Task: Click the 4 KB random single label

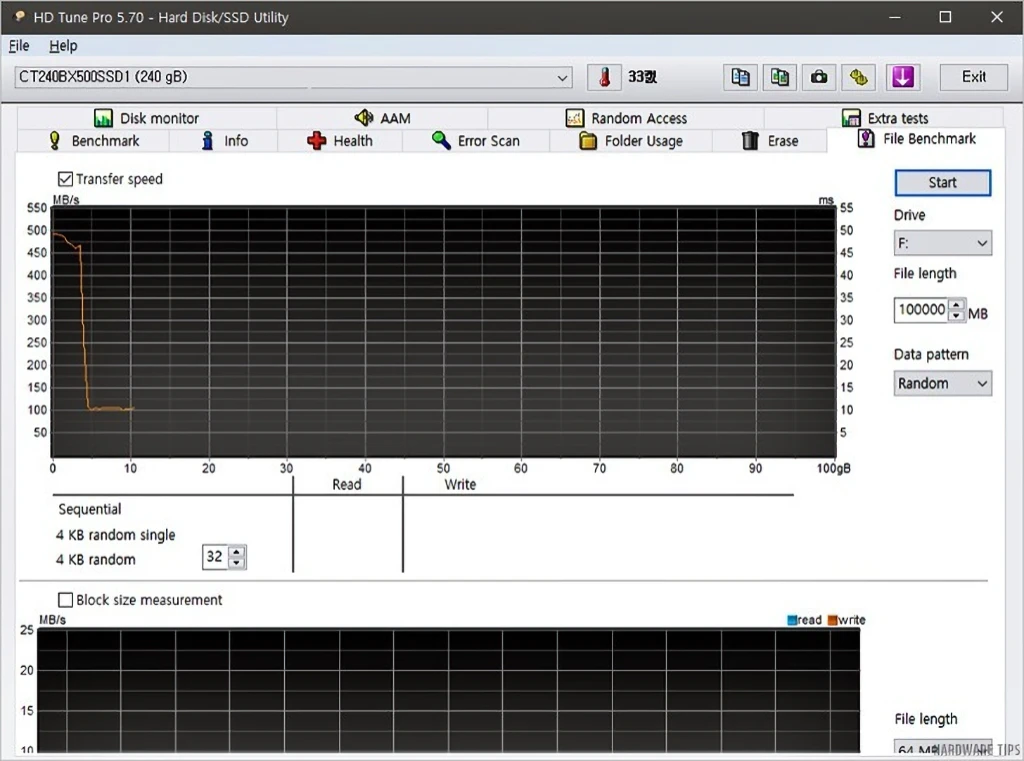Action: [116, 535]
